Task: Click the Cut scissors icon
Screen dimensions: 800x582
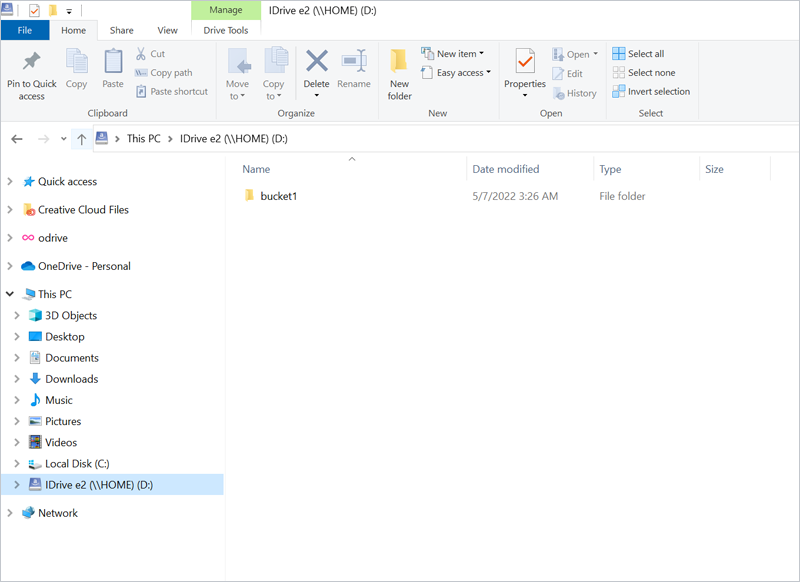Action: (x=141, y=54)
